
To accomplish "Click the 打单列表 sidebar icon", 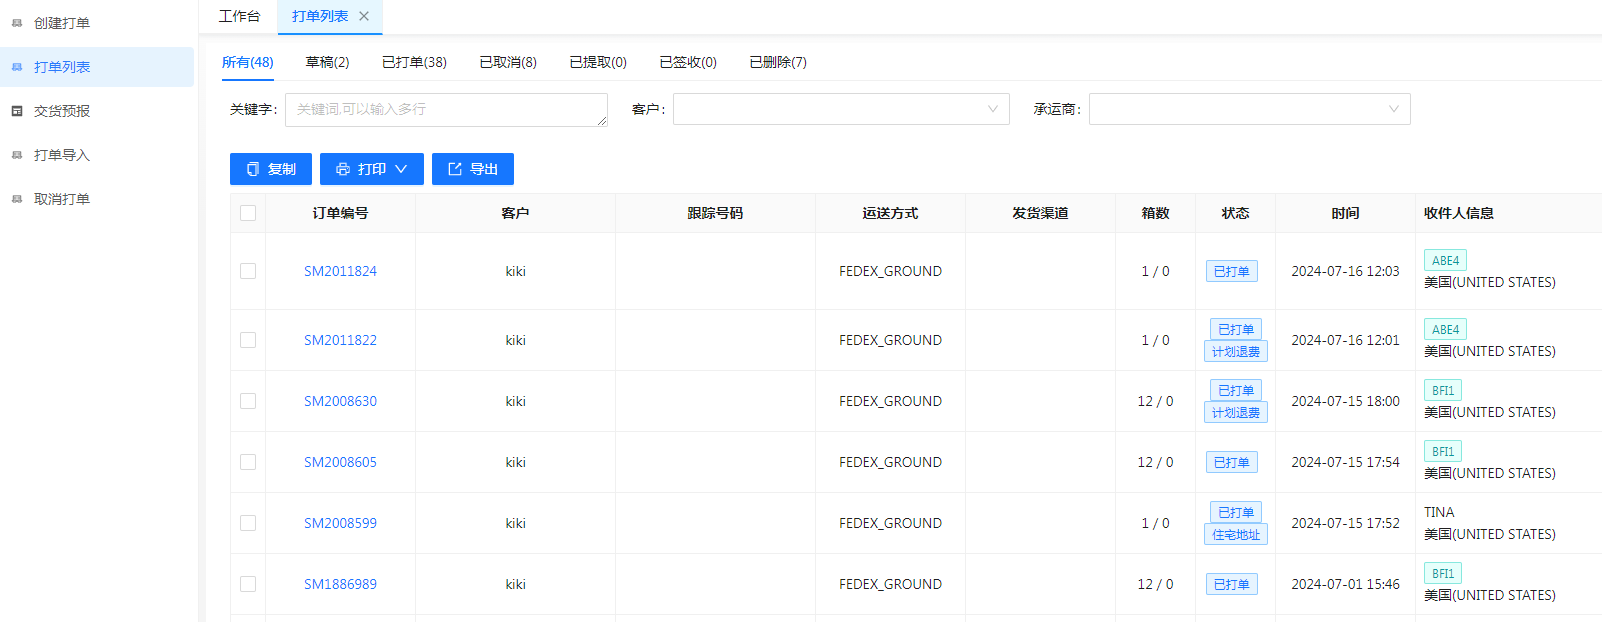I will 17,67.
